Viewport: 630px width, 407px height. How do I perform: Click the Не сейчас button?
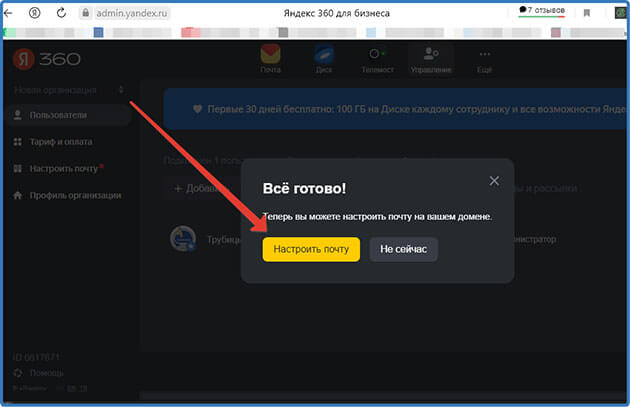(x=403, y=249)
